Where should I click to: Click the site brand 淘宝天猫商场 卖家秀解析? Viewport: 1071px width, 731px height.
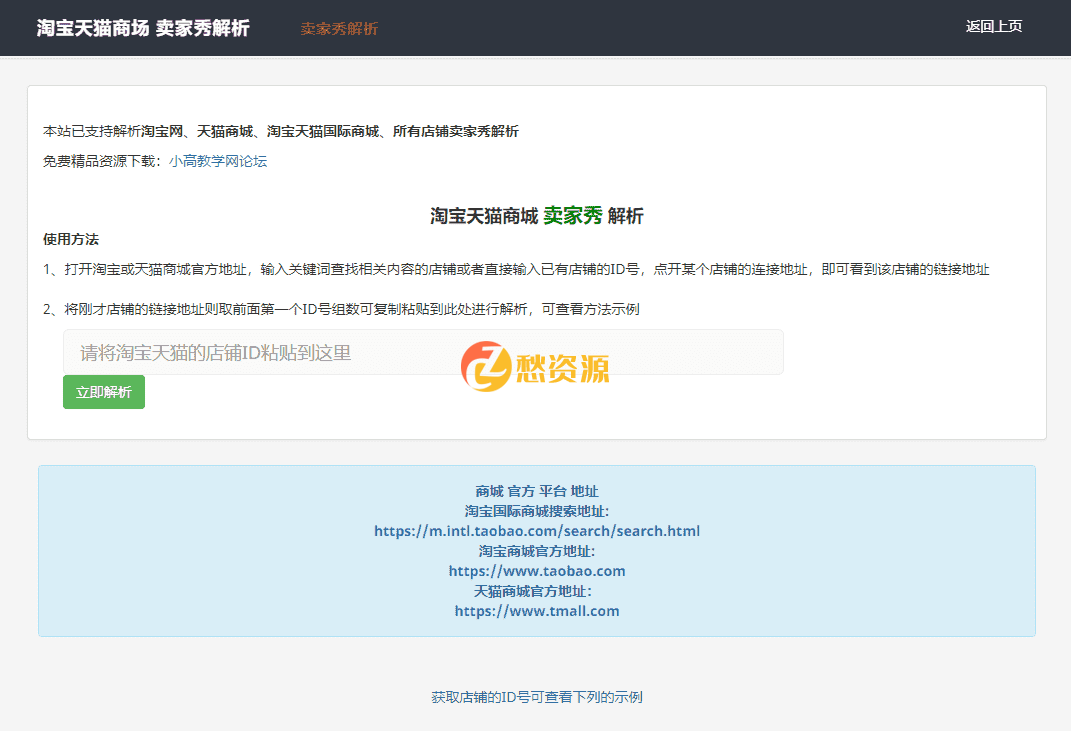140,27
